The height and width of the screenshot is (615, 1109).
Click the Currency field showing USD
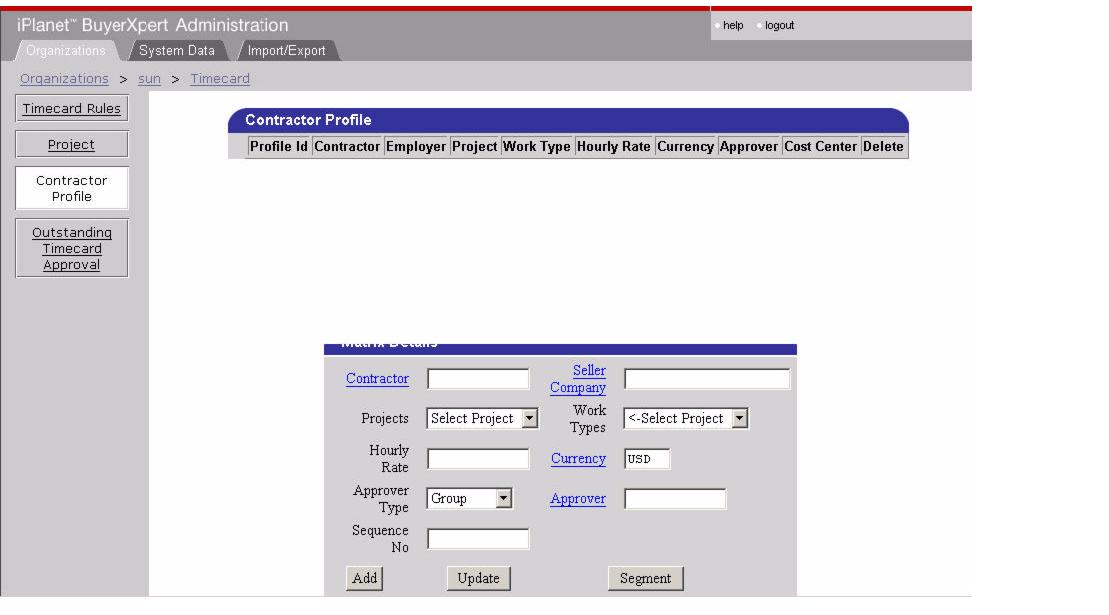point(646,459)
